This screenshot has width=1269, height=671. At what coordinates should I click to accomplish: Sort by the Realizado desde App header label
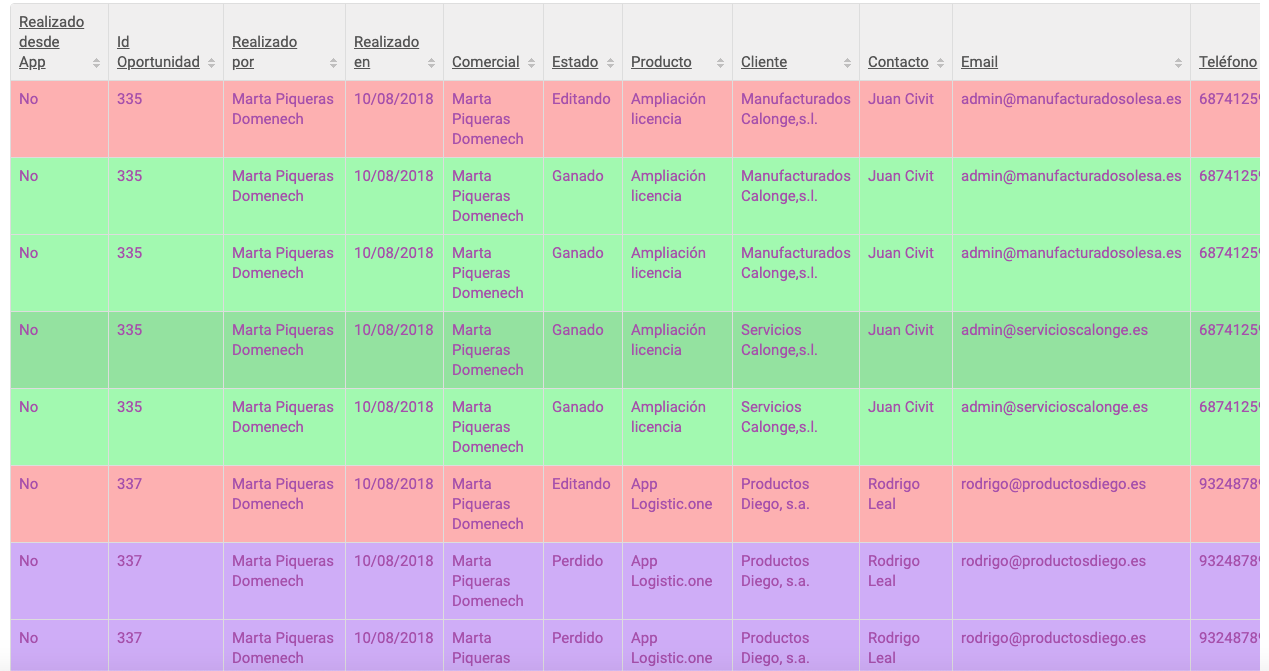click(52, 42)
